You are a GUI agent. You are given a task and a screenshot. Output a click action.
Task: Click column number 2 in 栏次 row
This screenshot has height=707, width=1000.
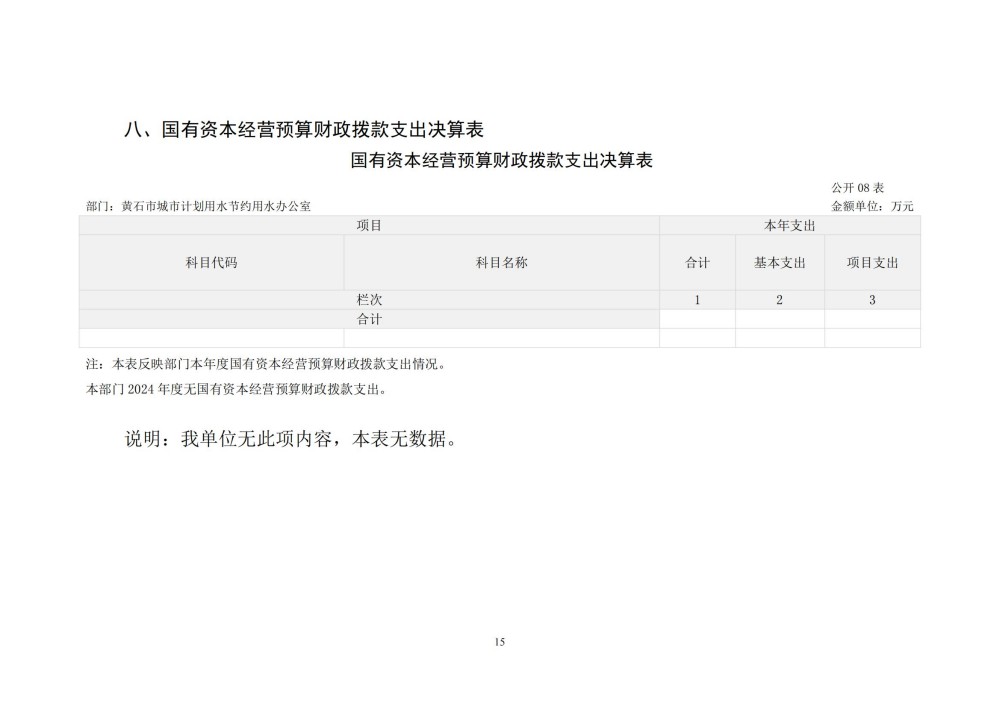click(779, 300)
